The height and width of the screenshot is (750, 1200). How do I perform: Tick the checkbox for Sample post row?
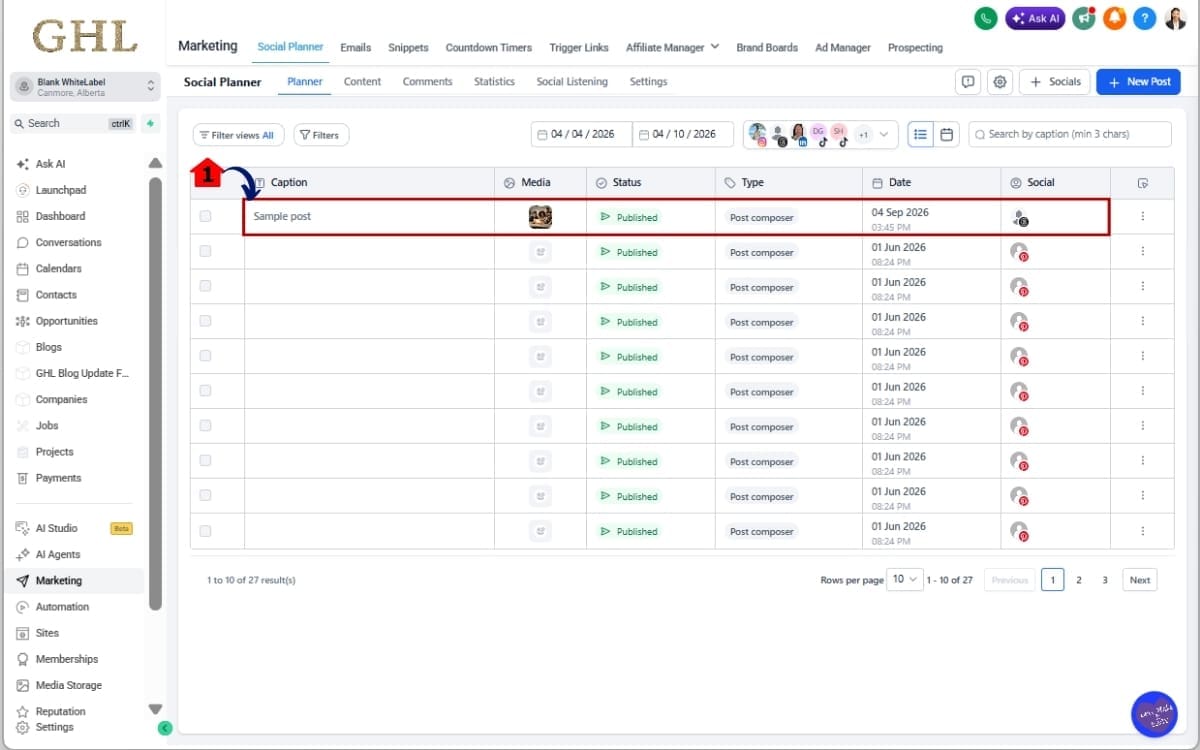click(205, 216)
